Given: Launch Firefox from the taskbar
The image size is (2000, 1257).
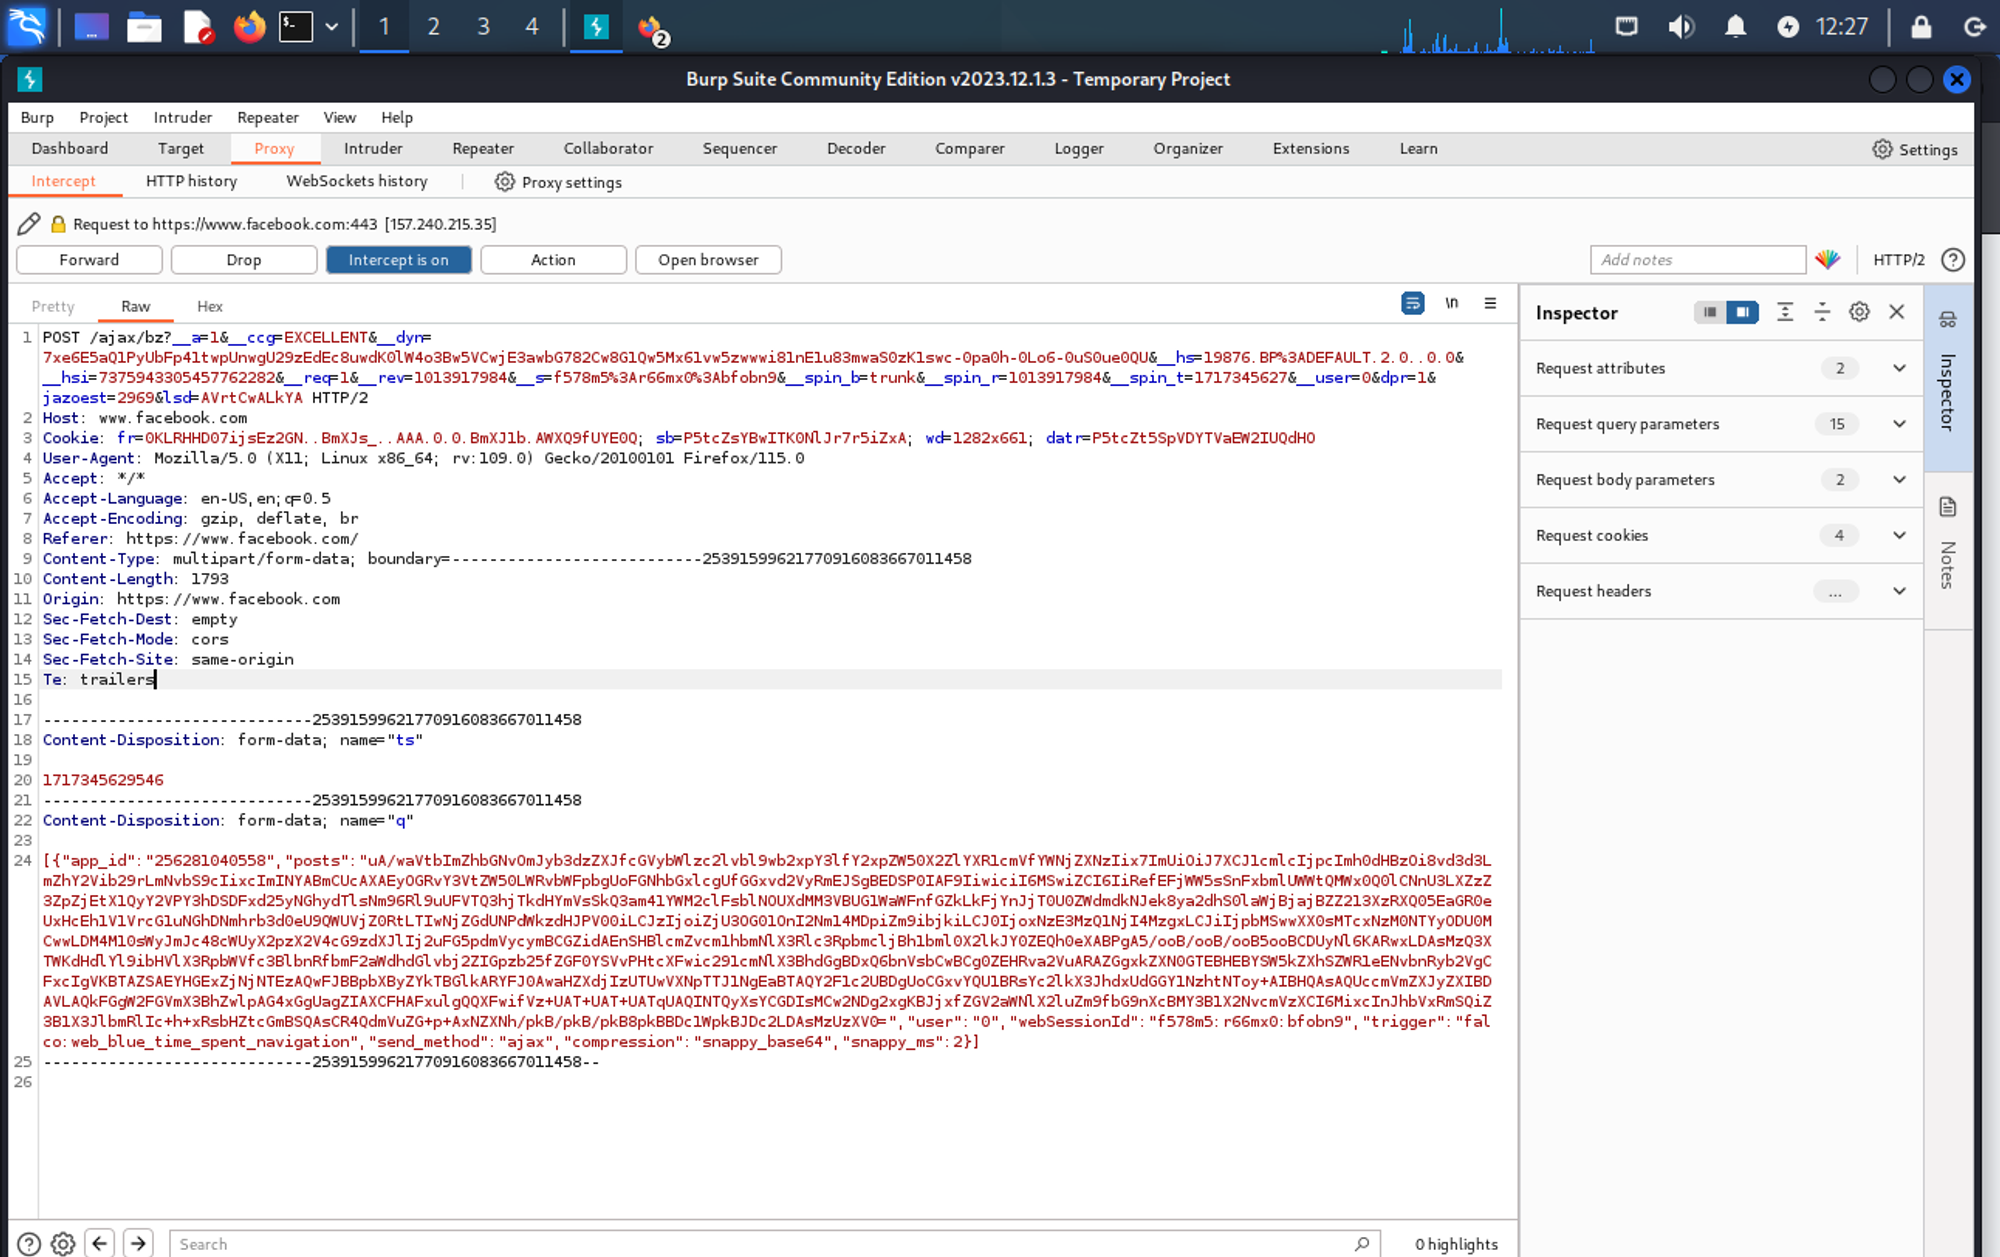Looking at the screenshot, I should (x=249, y=27).
